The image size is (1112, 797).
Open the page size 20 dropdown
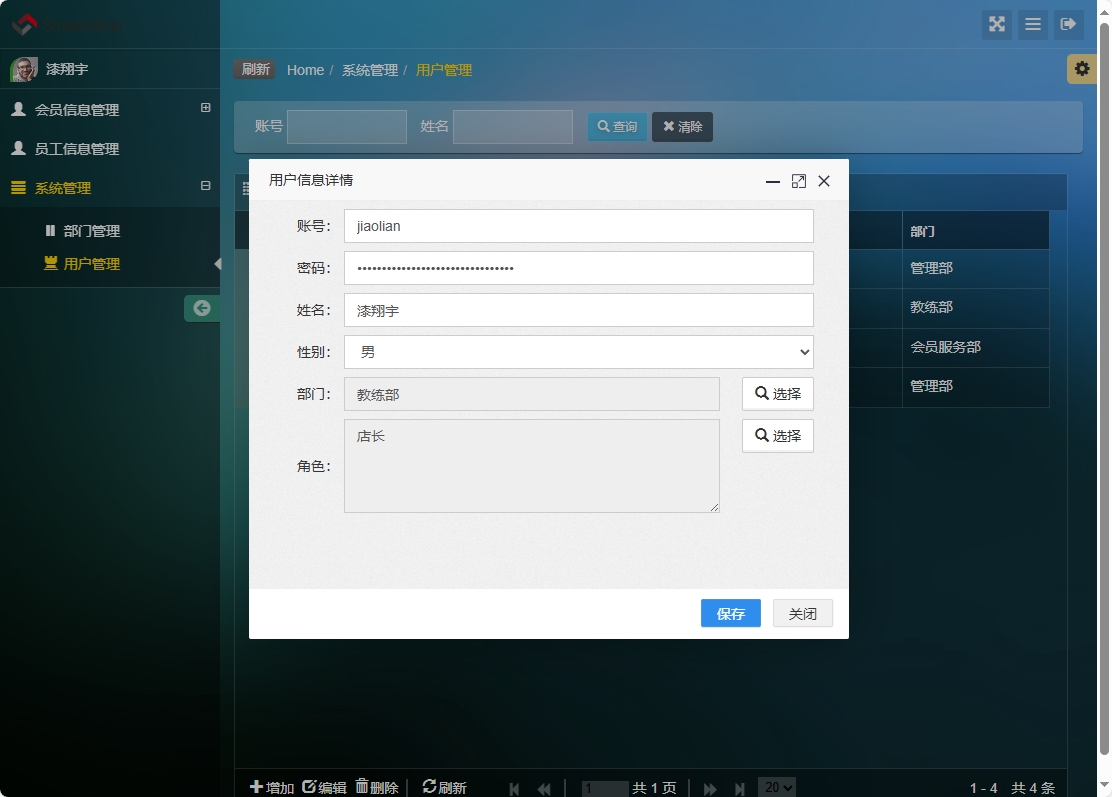point(776,787)
